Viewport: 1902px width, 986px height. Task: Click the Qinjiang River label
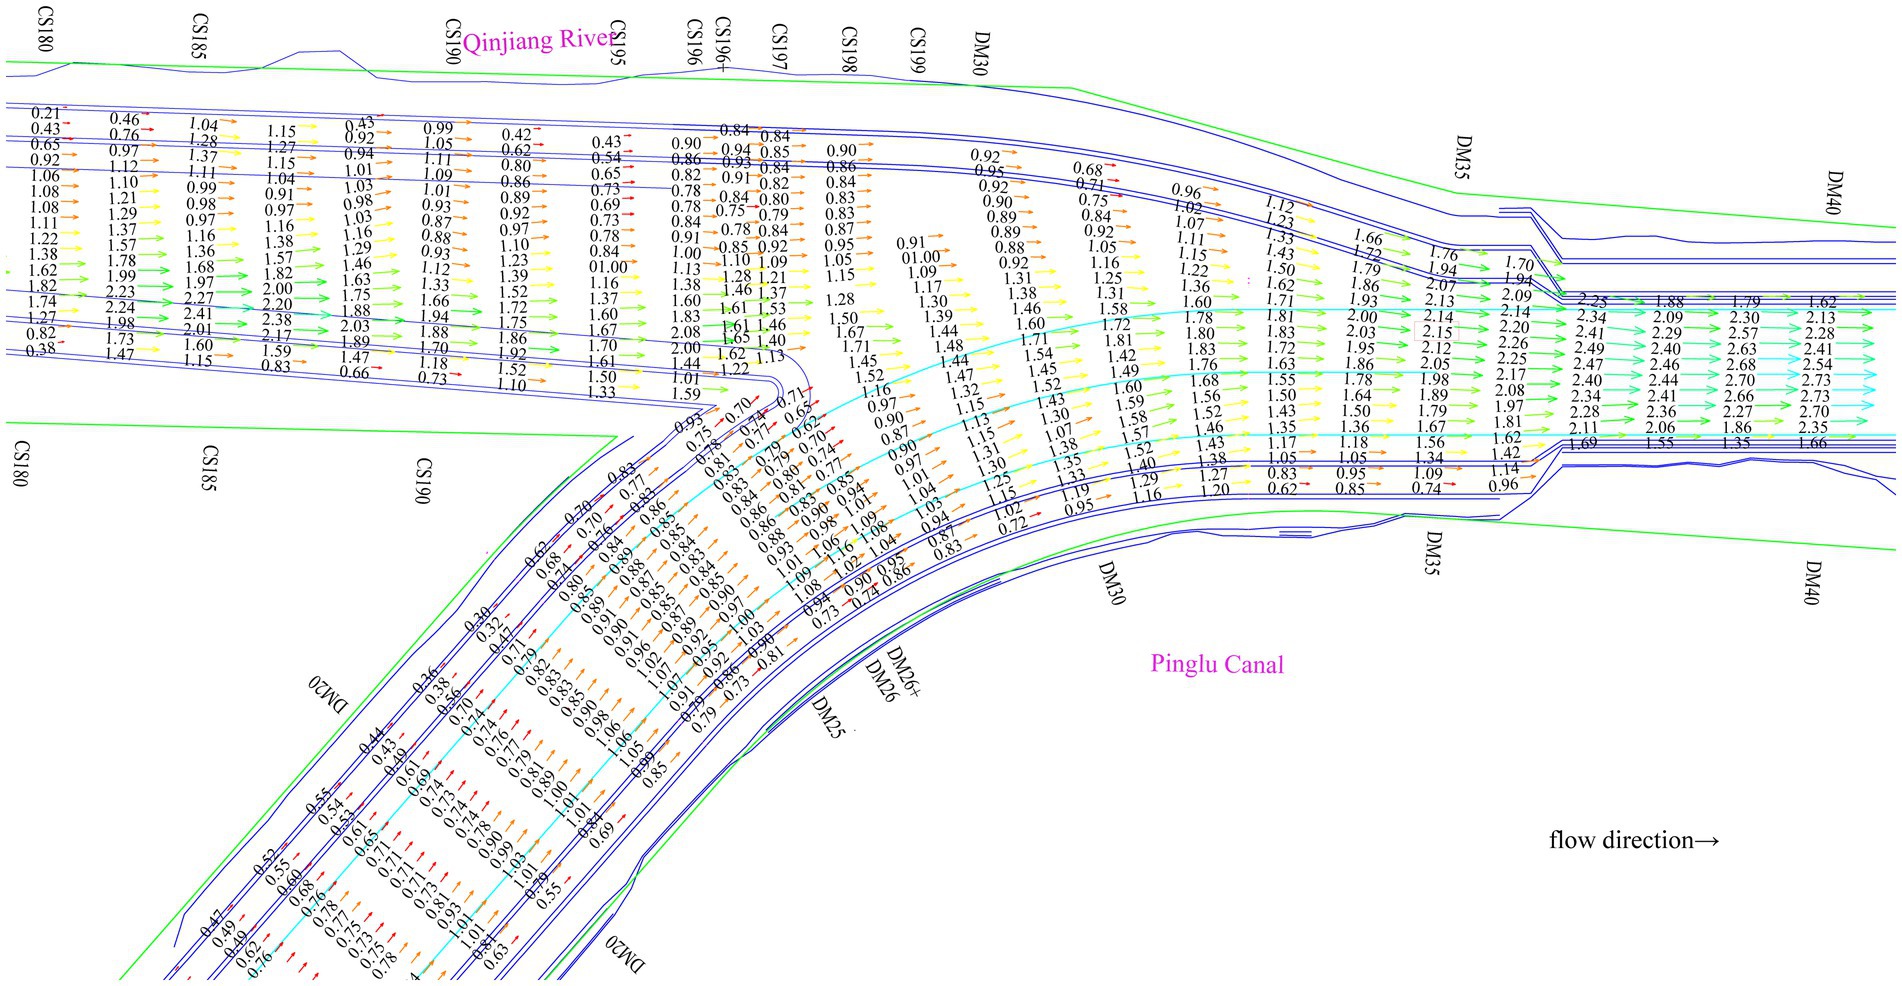(x=538, y=41)
